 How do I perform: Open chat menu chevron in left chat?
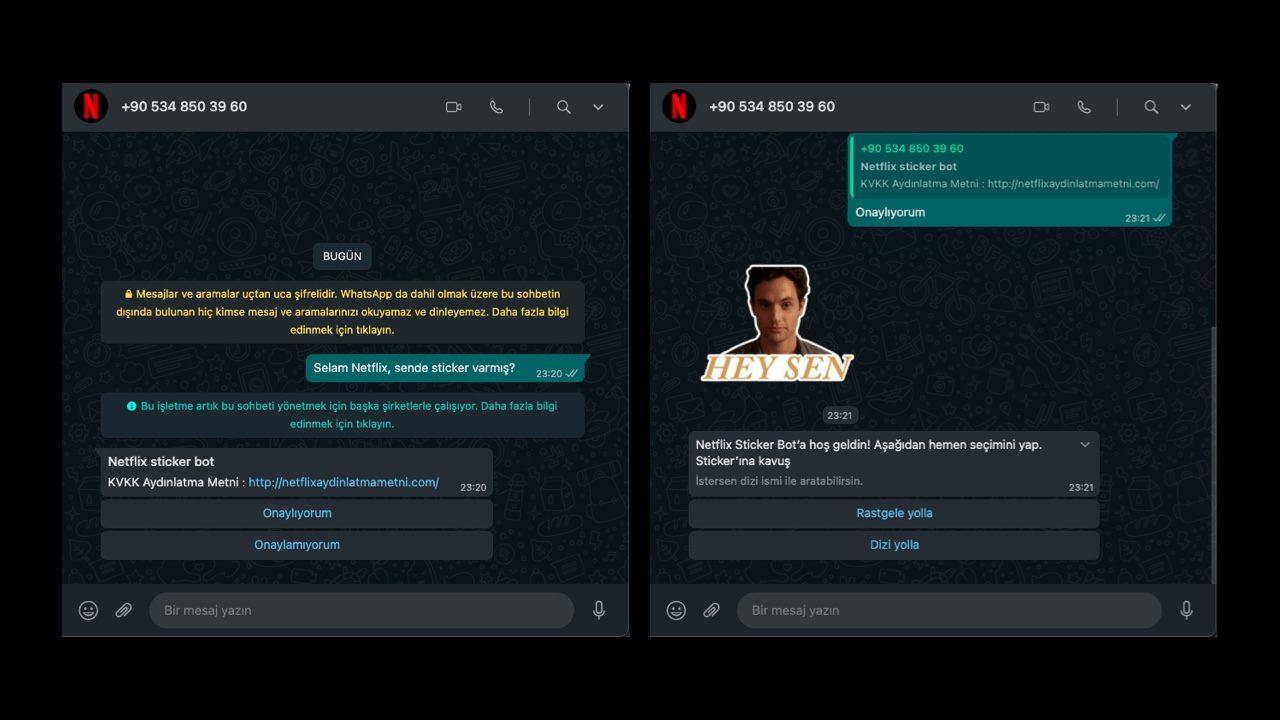(598, 107)
